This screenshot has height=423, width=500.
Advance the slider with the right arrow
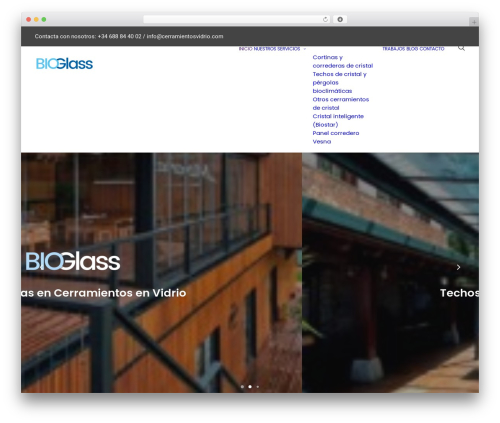tap(458, 267)
